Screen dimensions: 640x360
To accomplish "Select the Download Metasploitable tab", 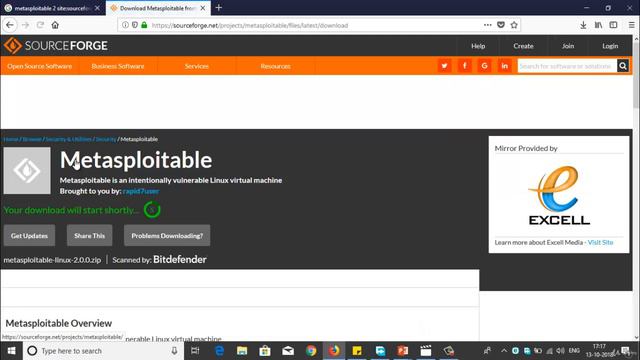I will click(x=158, y=8).
